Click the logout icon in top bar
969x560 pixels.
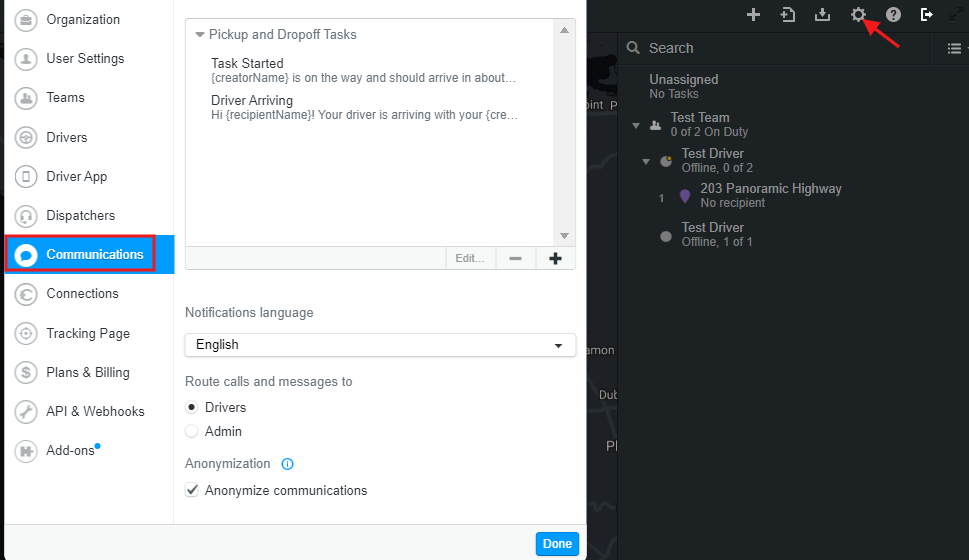click(926, 15)
